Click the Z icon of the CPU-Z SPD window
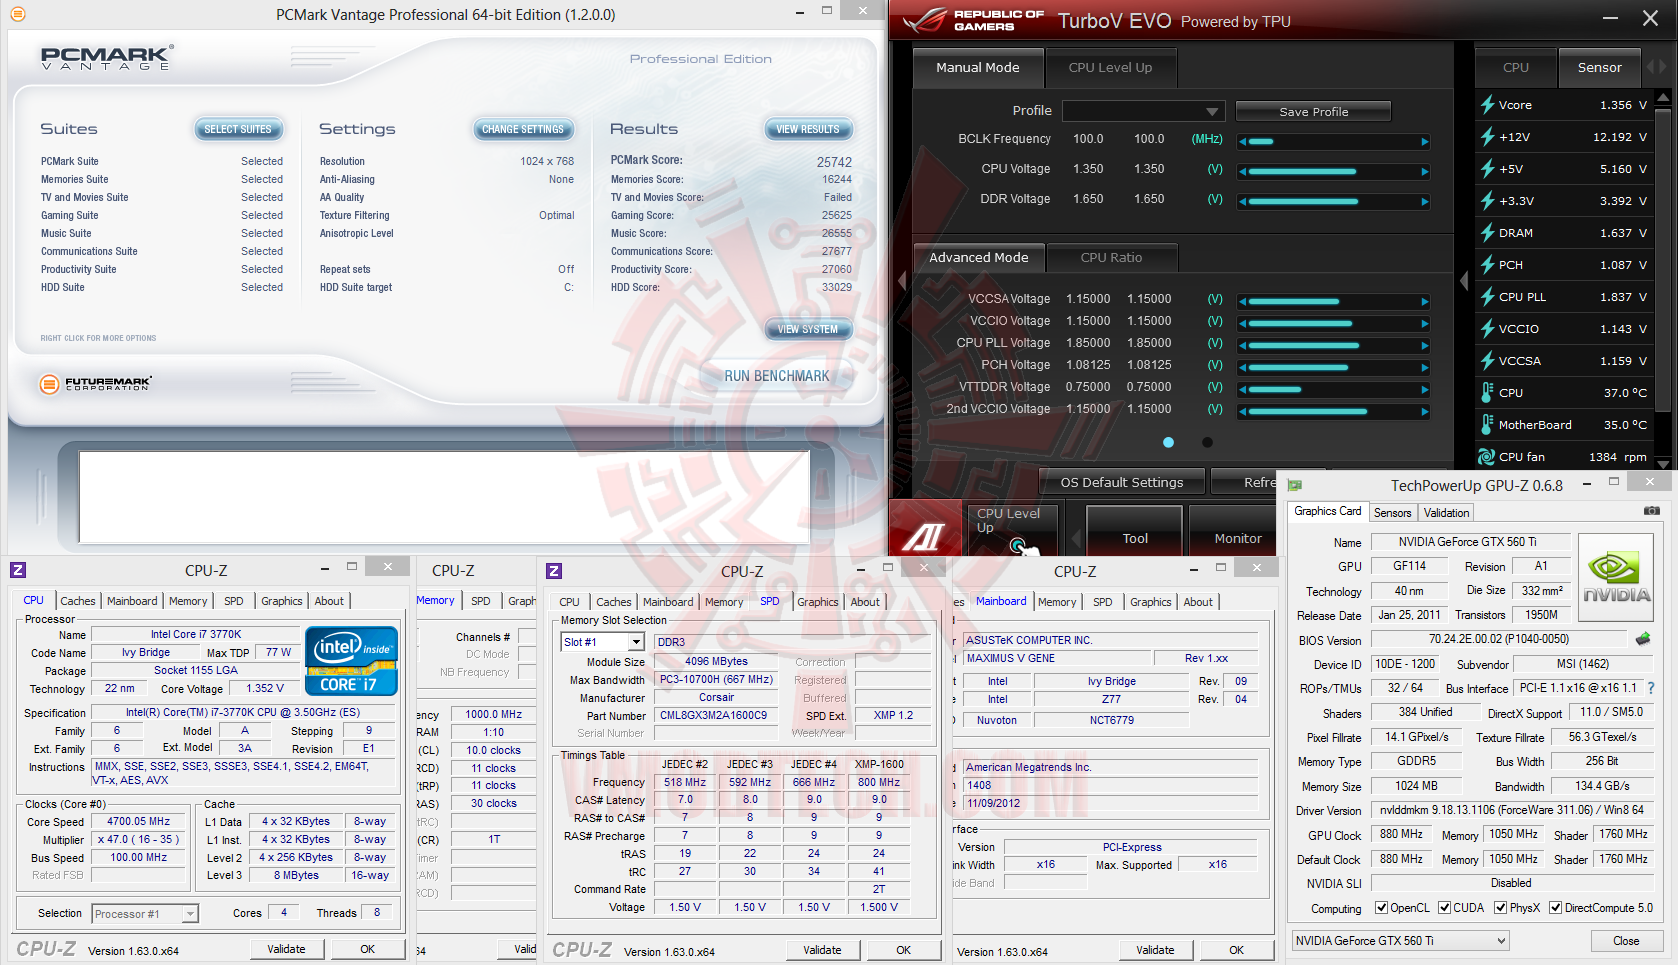1678x965 pixels. 554,571
